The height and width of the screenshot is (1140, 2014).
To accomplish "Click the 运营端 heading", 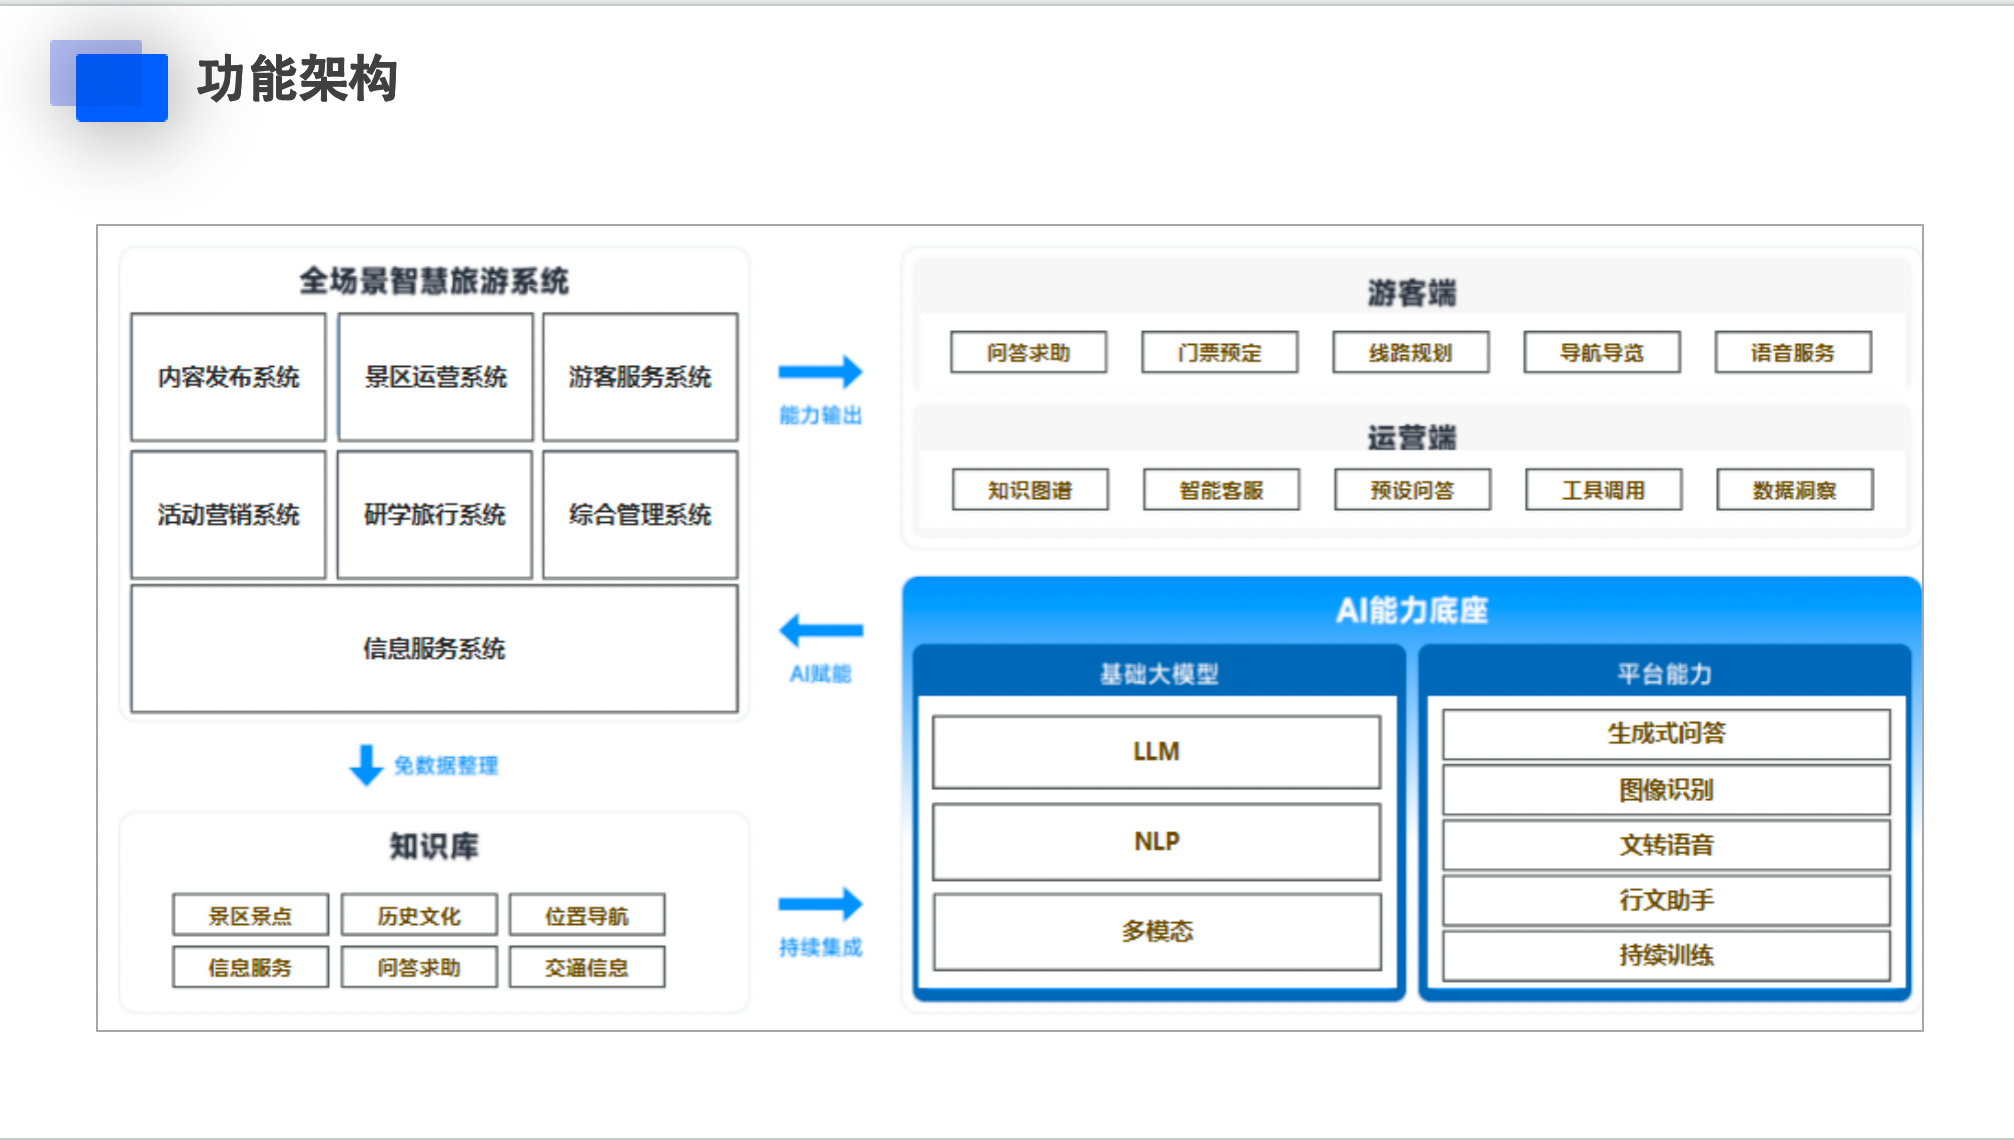I will 1412,438.
